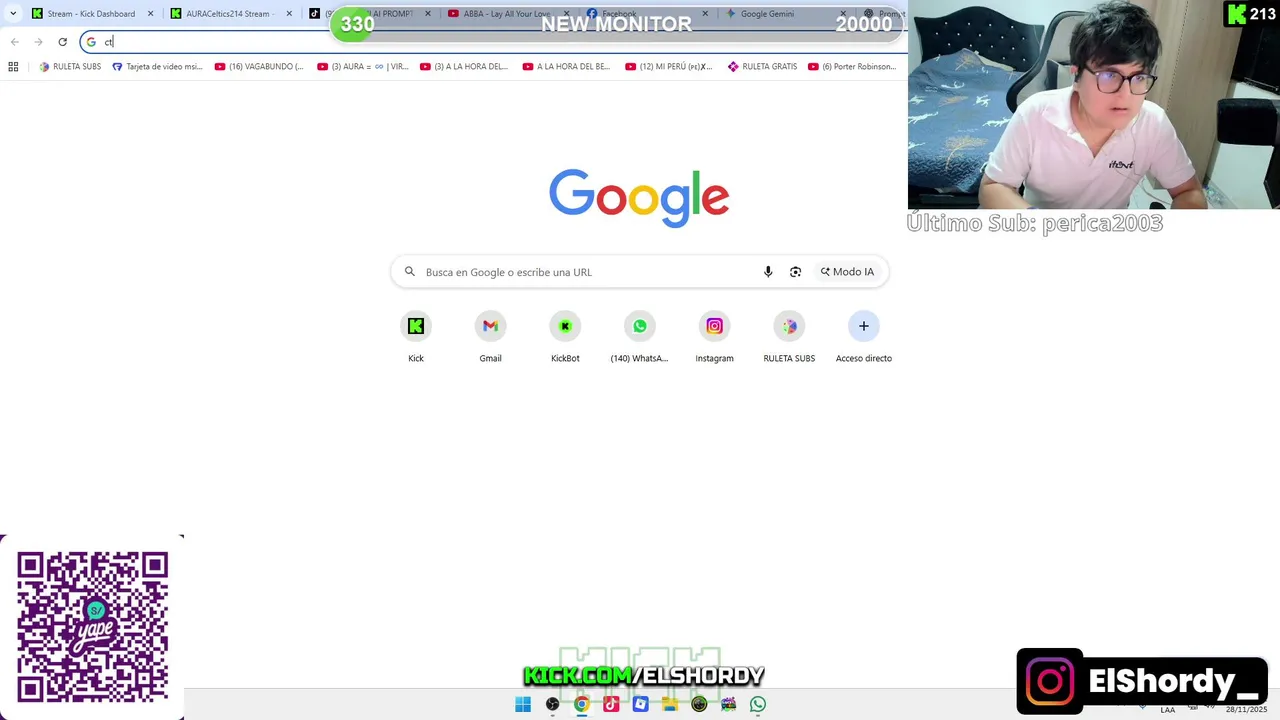Open WhatsApp from the taskbar
Viewport: 1280px width, 720px height.
click(758, 704)
